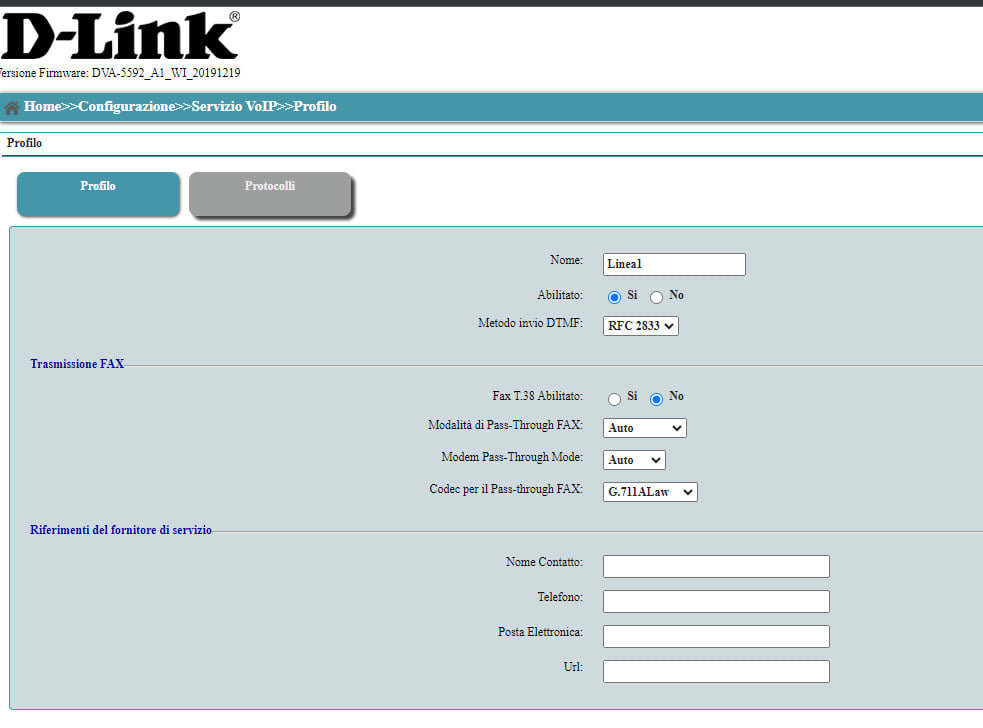
Task: Click the home icon in breadcrumb
Action: (12, 107)
